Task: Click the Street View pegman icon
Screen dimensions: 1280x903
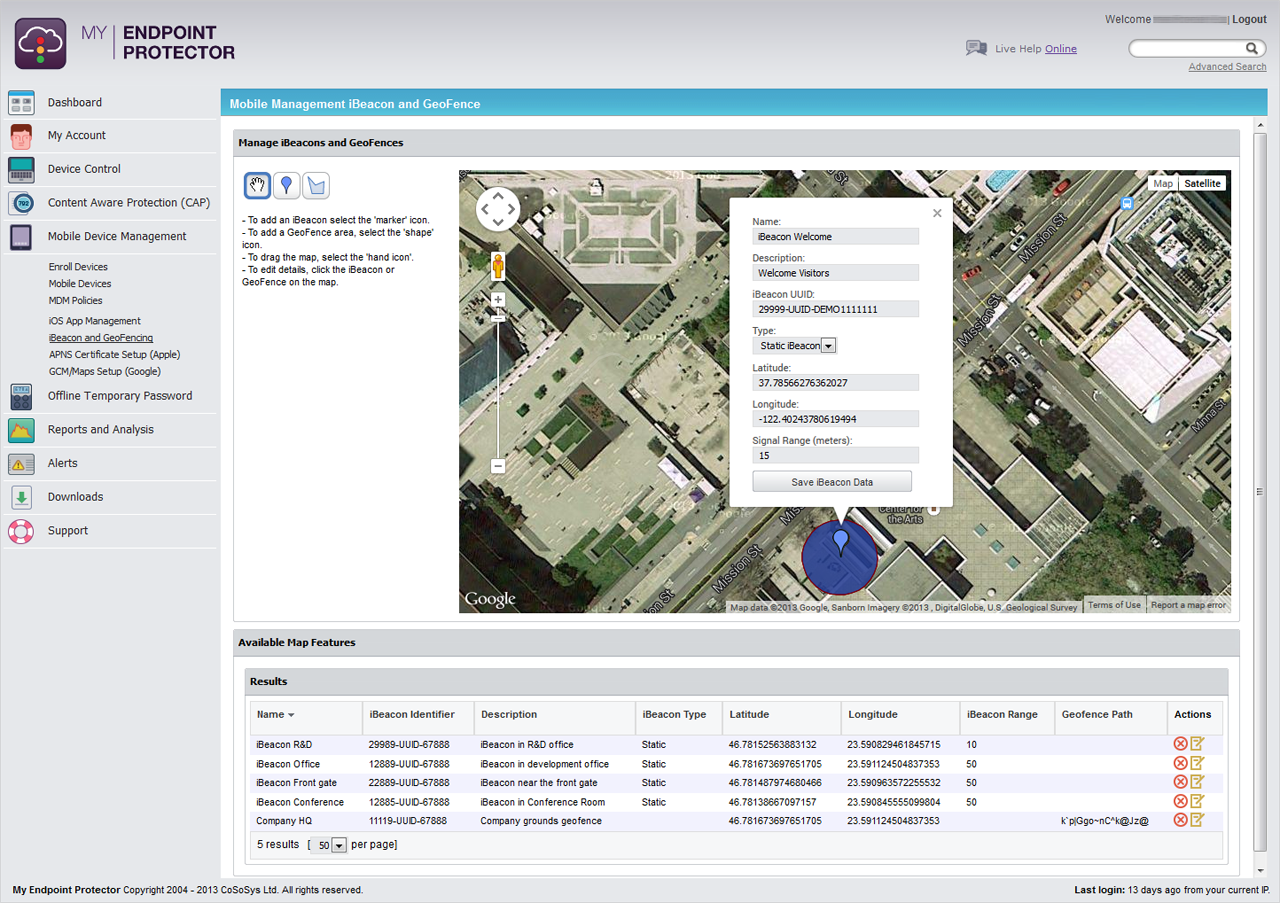Action: 498,266
